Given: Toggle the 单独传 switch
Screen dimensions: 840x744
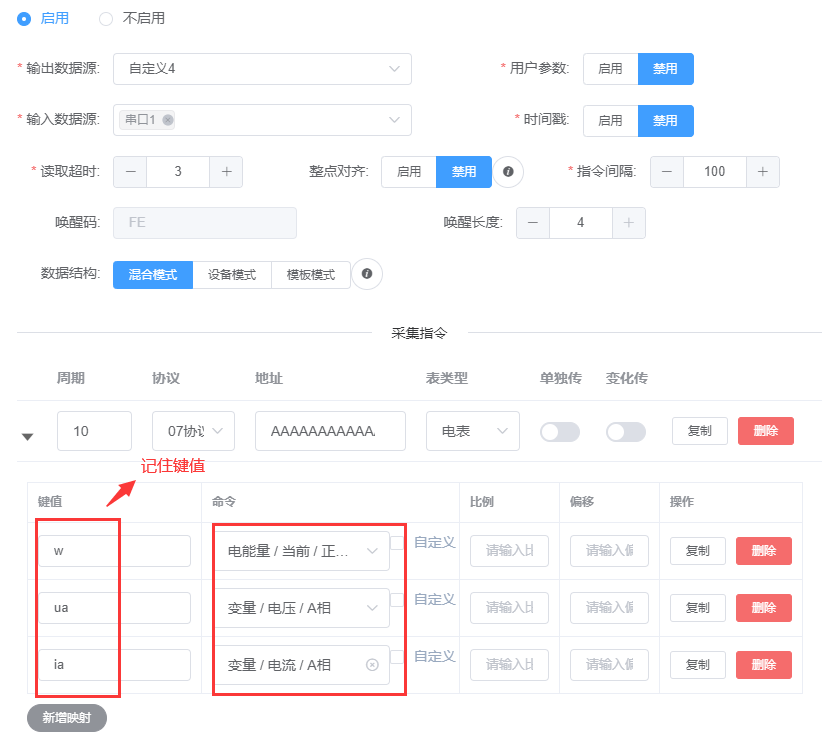Looking at the screenshot, I should [x=560, y=431].
